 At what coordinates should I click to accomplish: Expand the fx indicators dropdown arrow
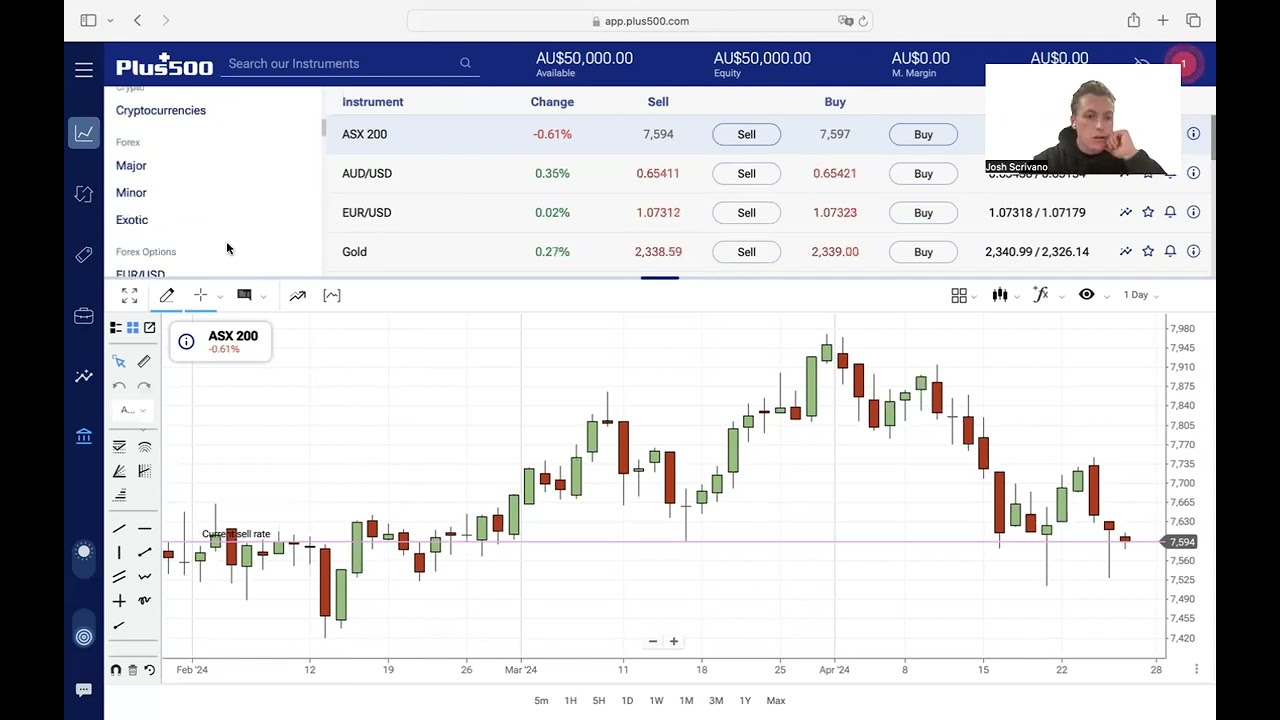tap(1061, 296)
